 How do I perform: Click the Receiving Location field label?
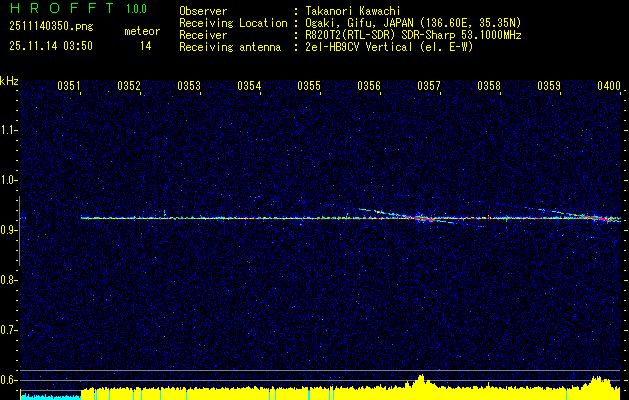pyautogui.click(x=233, y=23)
